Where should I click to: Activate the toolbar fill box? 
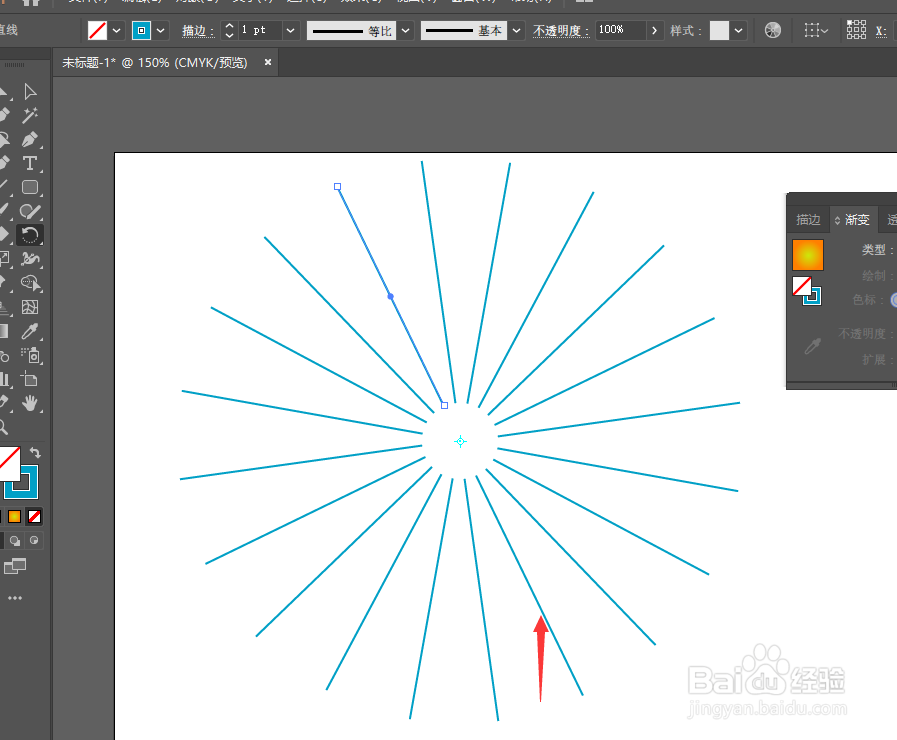[8, 463]
